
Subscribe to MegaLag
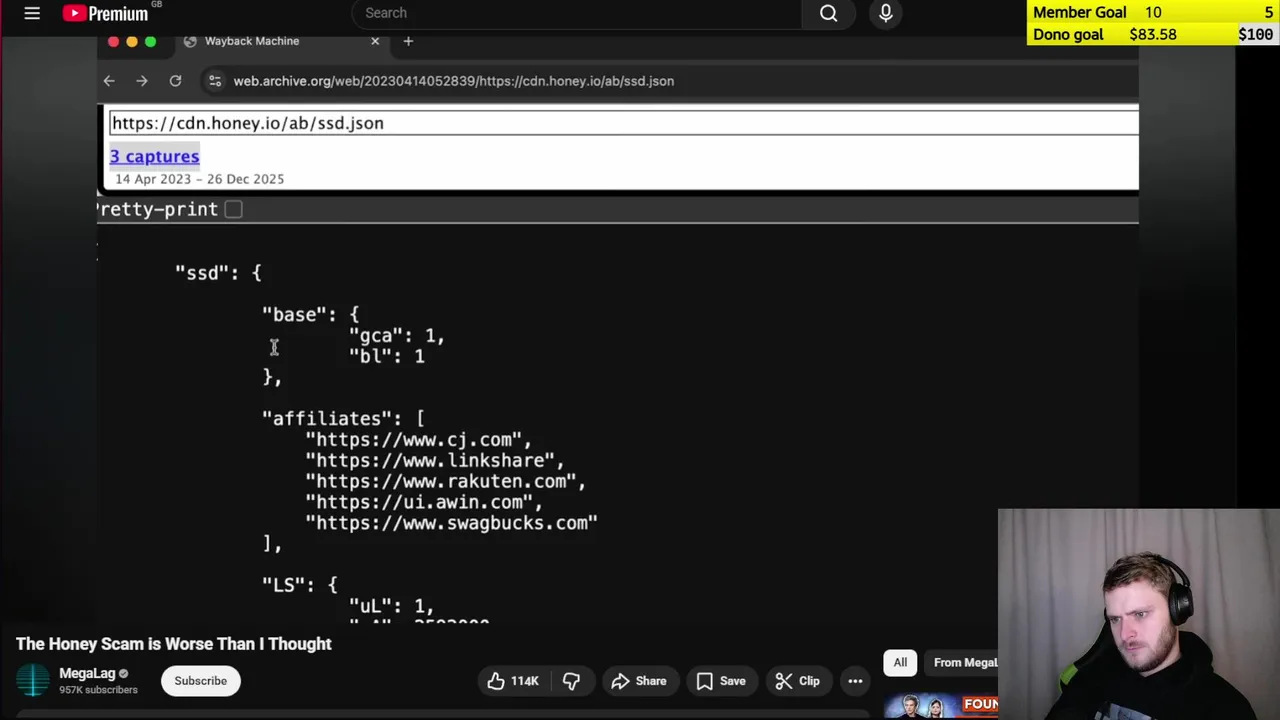(x=201, y=681)
